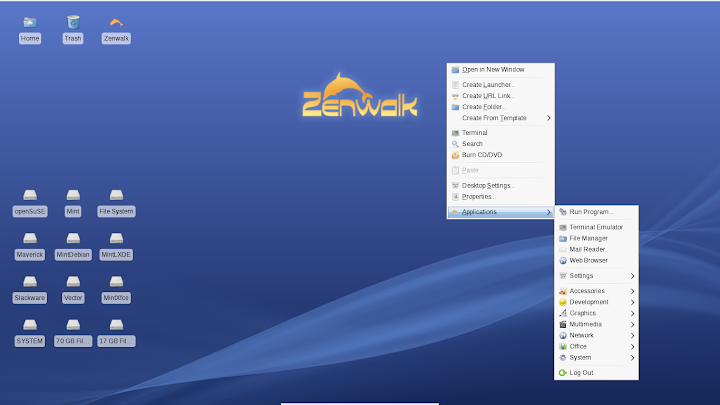Select the Maverick drive icon
The width and height of the screenshot is (720, 405).
click(x=30, y=238)
